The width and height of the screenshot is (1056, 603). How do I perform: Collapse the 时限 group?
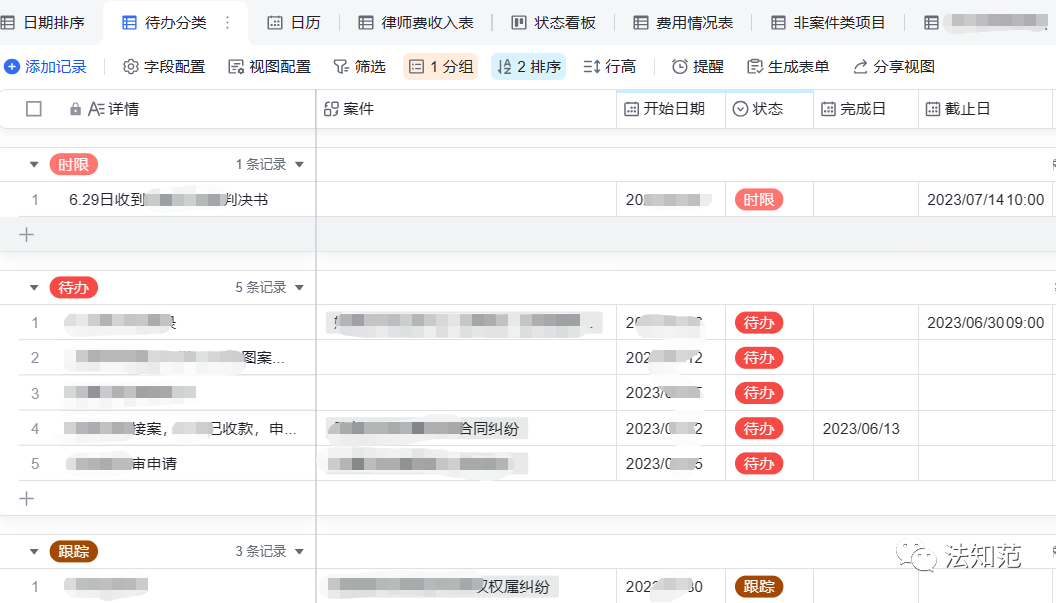pos(33,163)
